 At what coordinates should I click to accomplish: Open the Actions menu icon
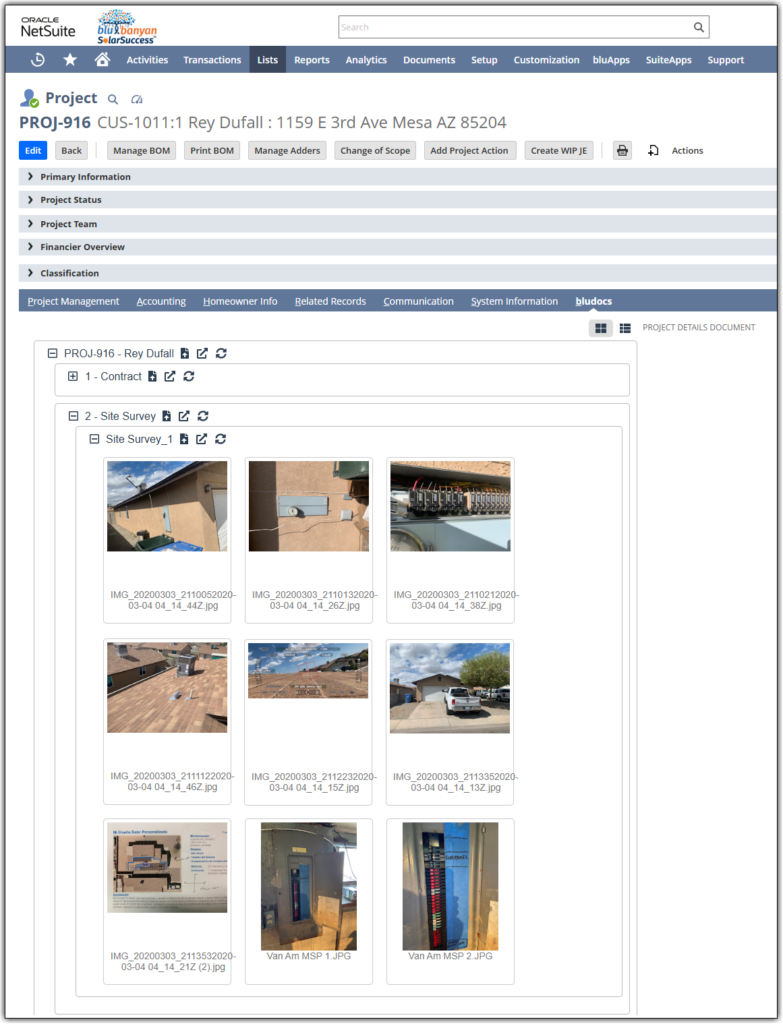(653, 150)
